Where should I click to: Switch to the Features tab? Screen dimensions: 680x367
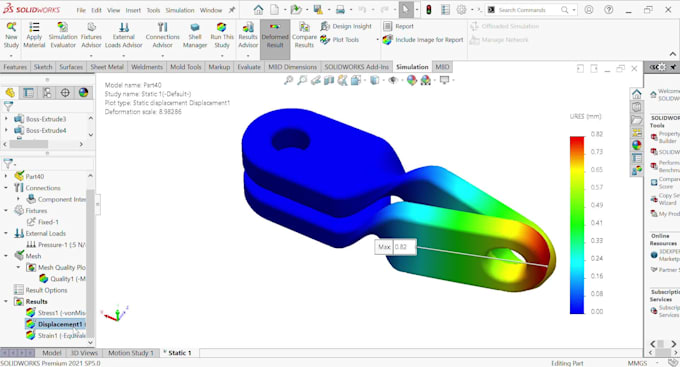pyautogui.click(x=15, y=67)
